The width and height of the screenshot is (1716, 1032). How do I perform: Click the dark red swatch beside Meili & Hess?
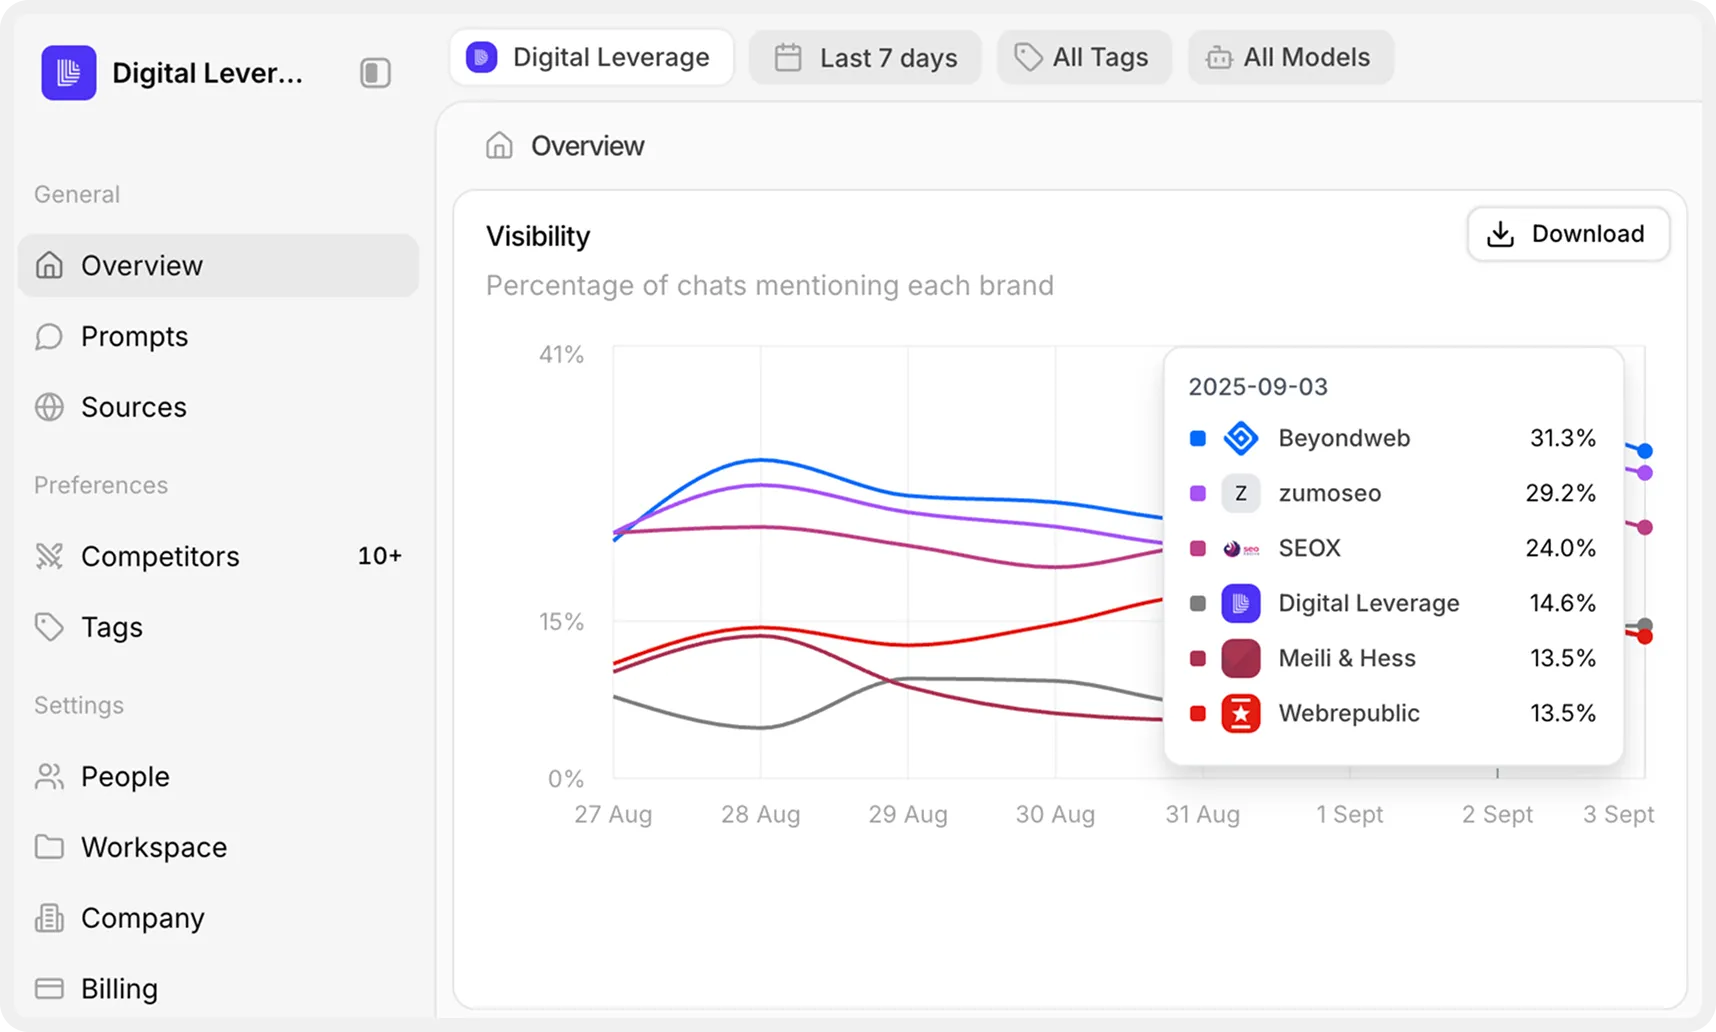[x=1197, y=658]
